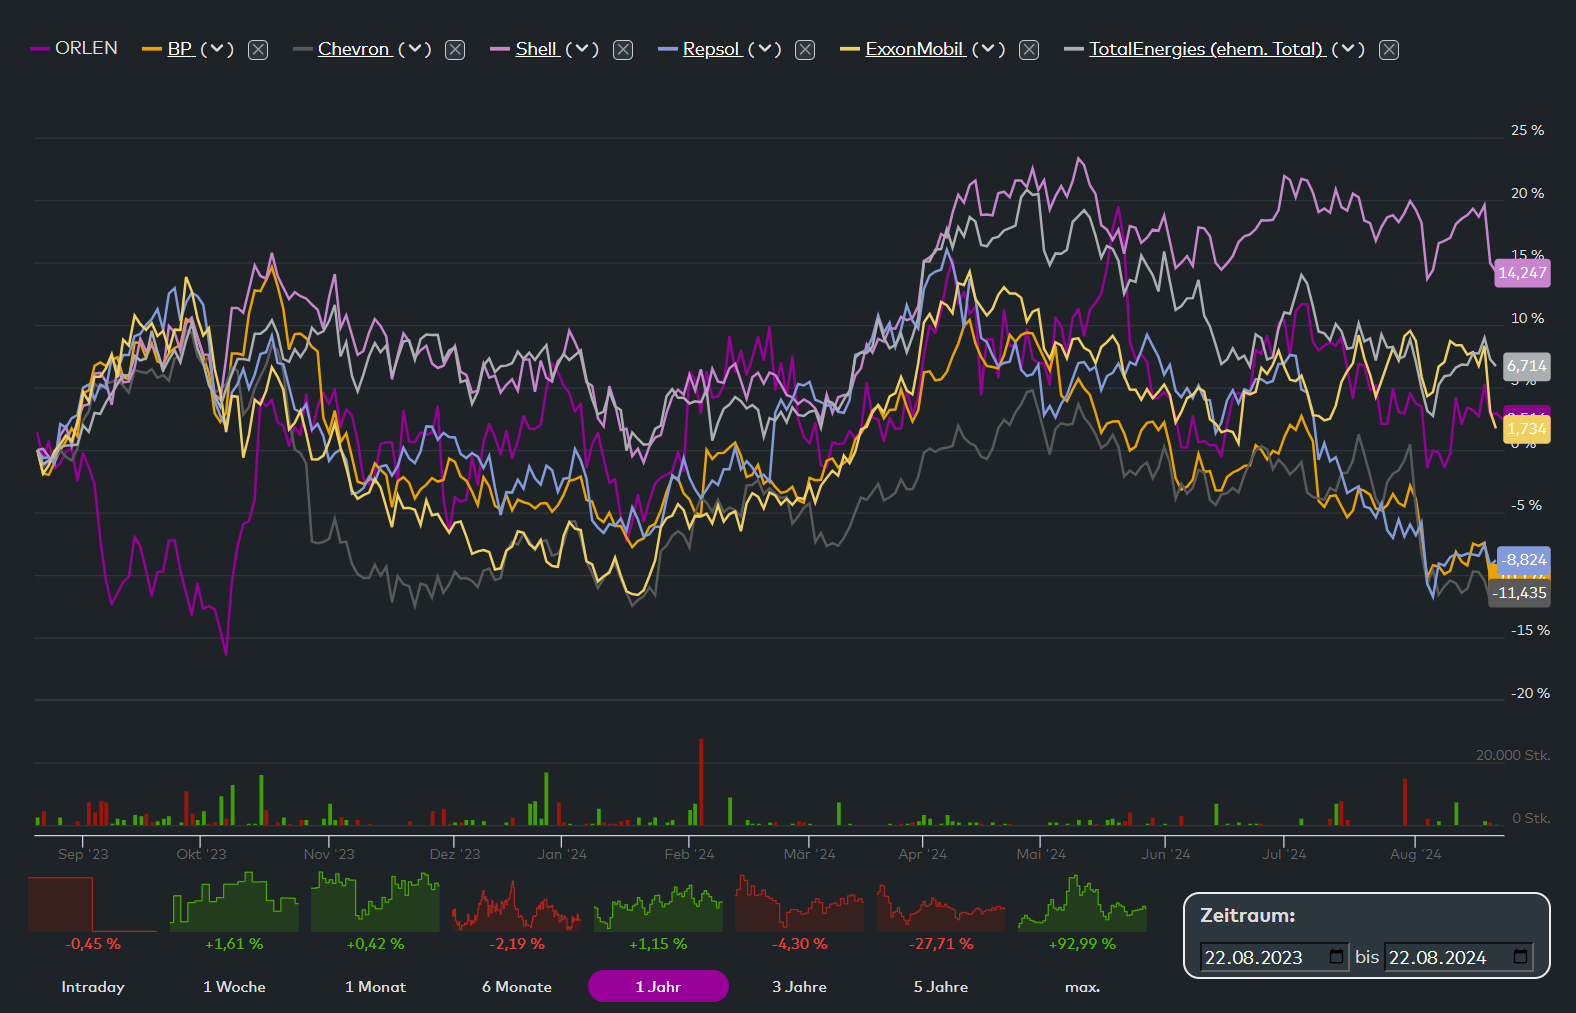Click the +1,15 % one-year performance value
Image resolution: width=1576 pixels, height=1013 pixels.
(658, 944)
